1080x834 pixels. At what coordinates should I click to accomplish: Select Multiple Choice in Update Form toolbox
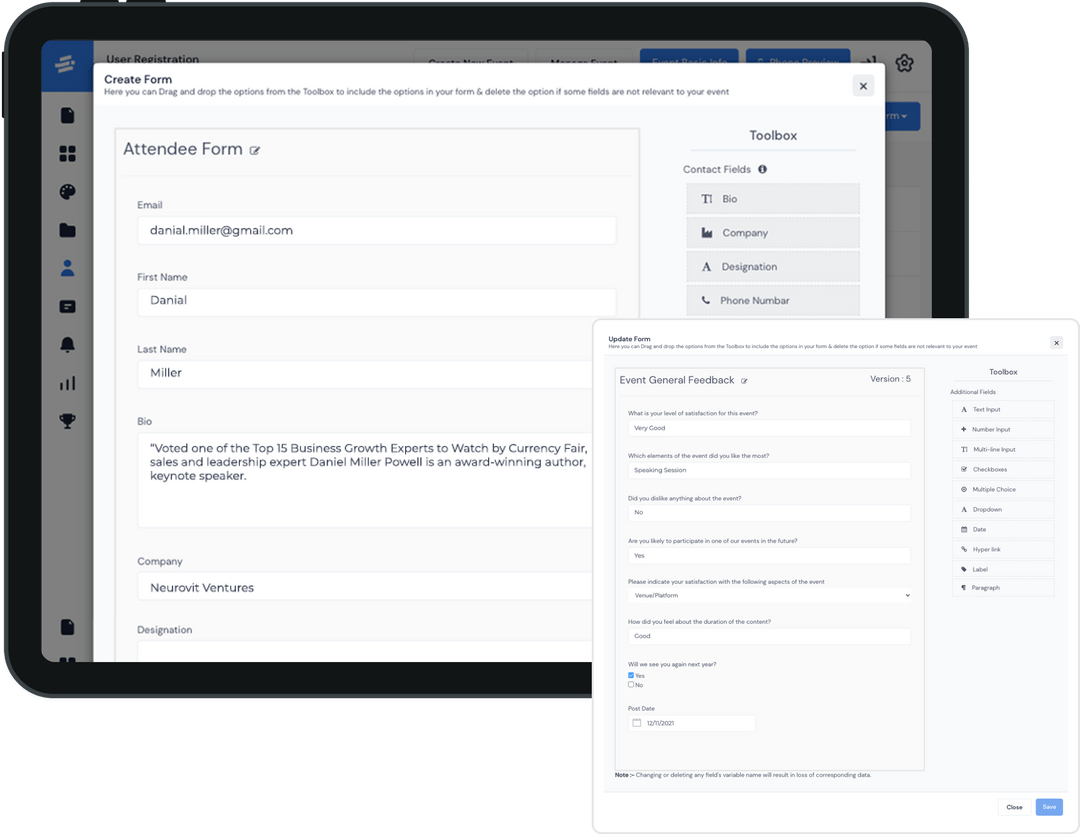click(1004, 490)
